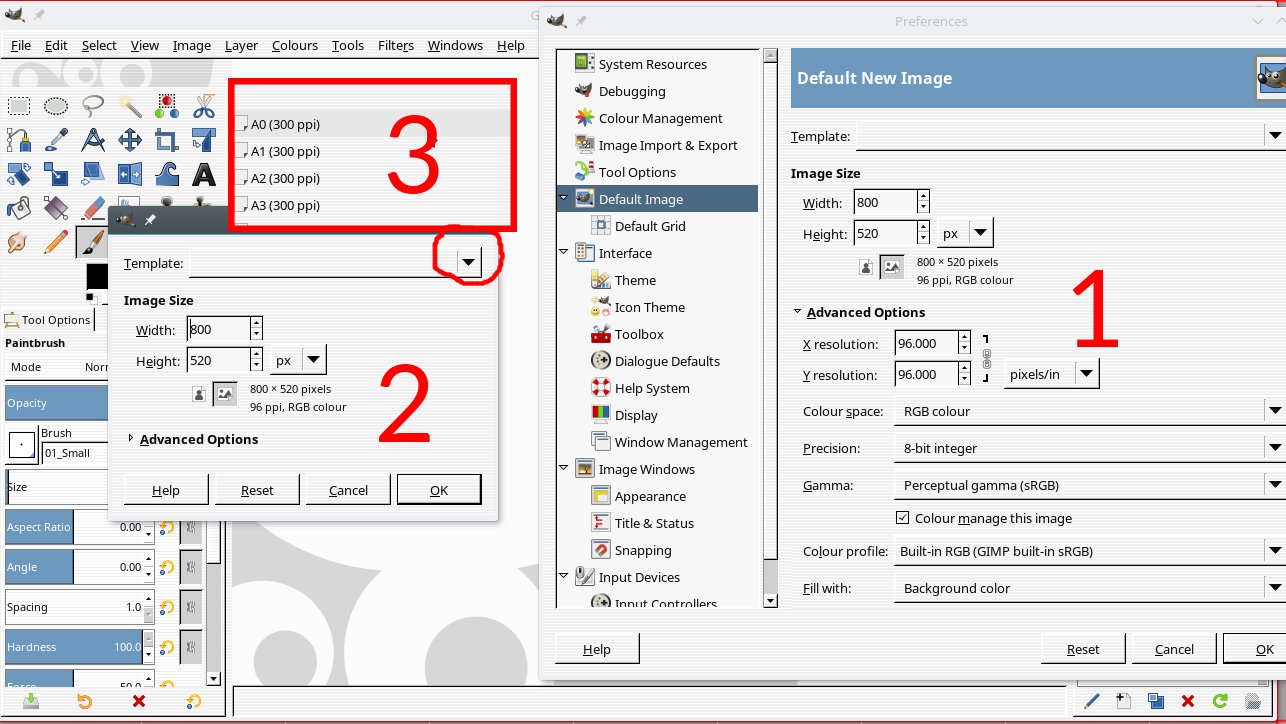
Task: Open the Filters menu
Action: (x=396, y=45)
